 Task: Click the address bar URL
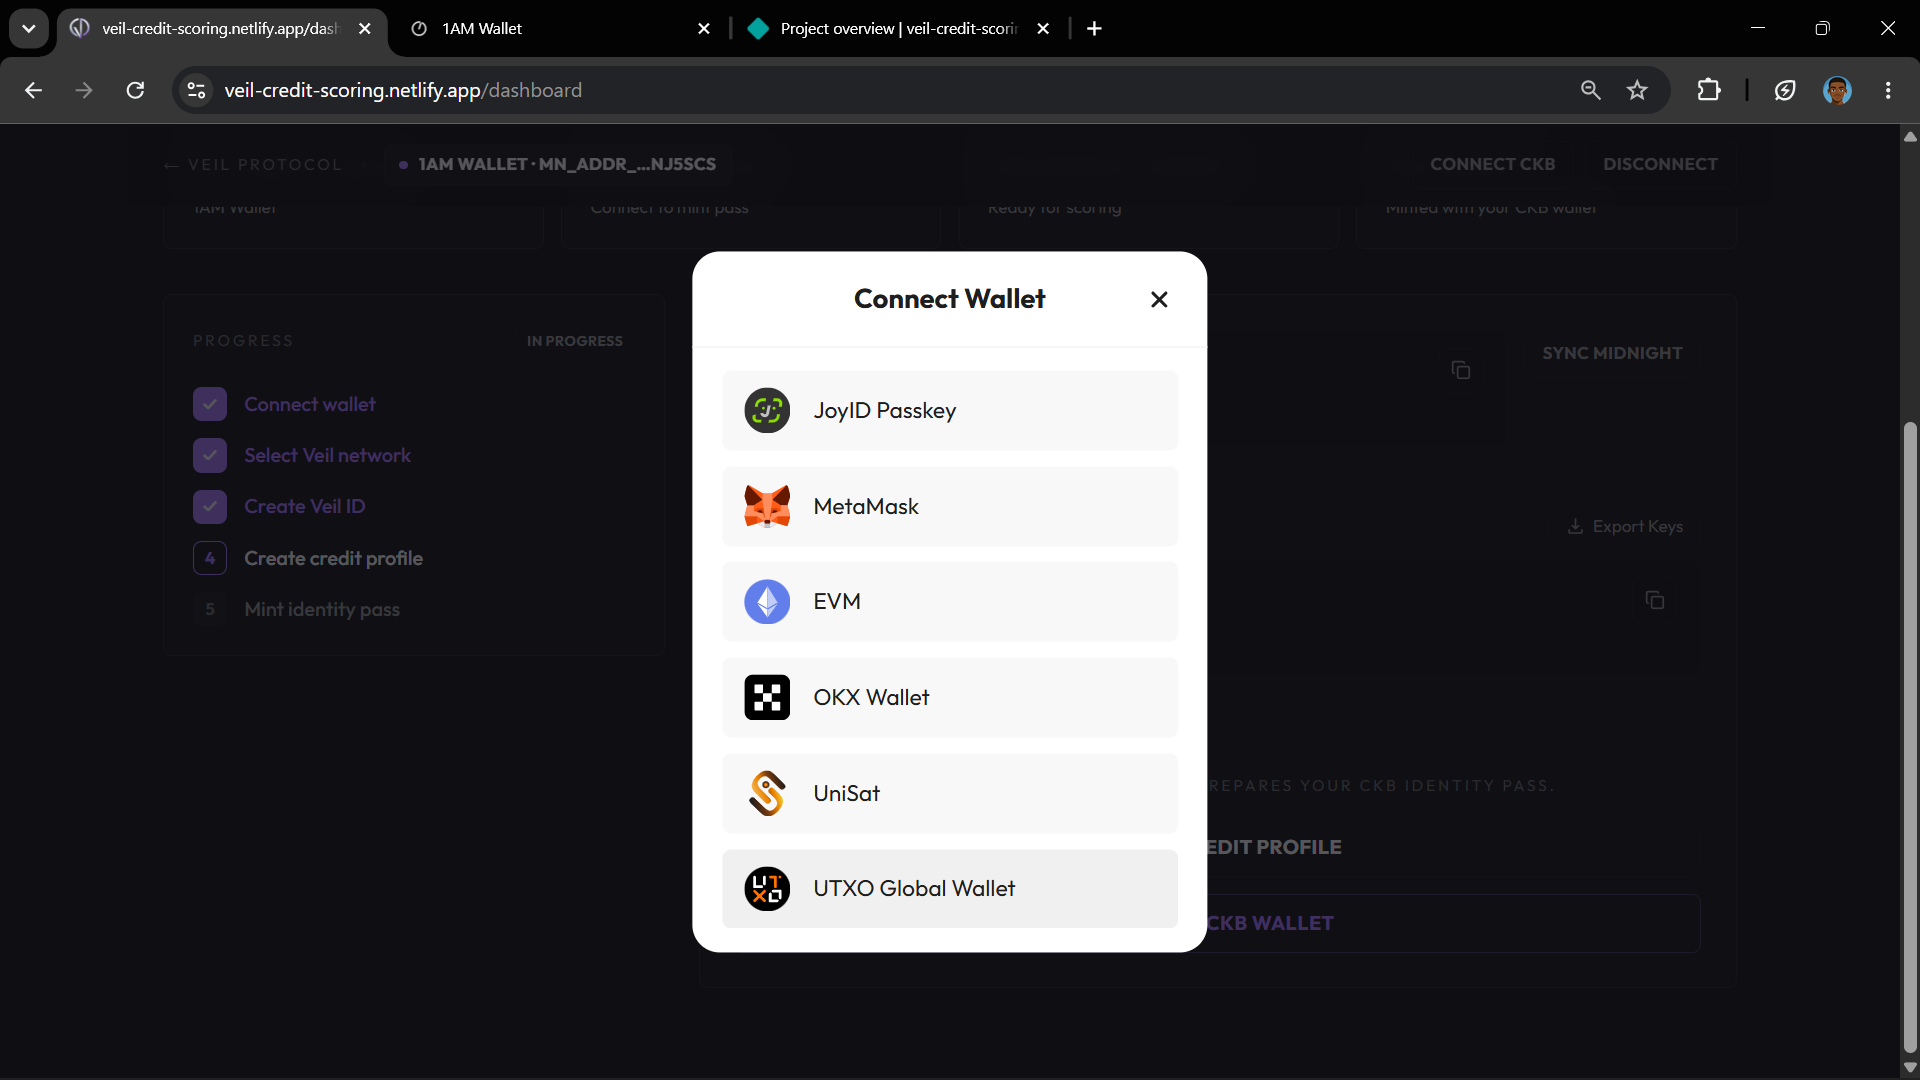(x=403, y=90)
